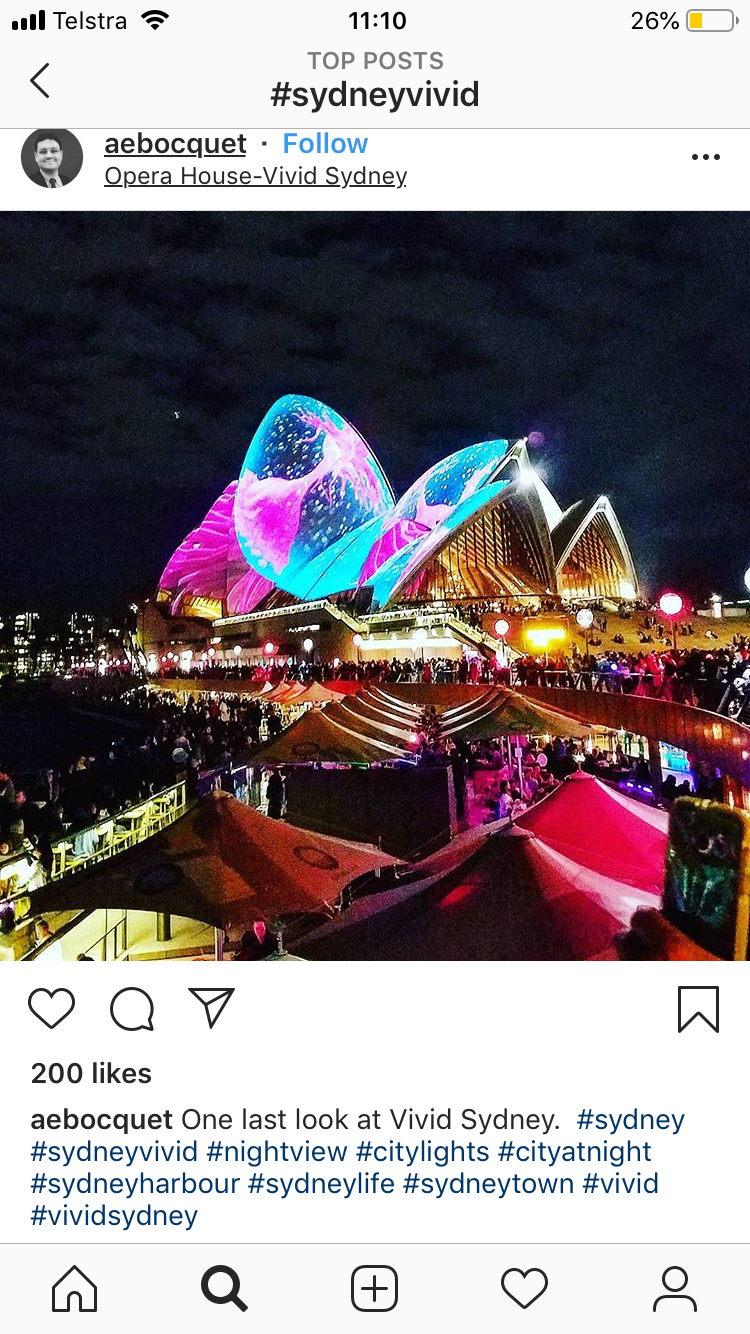Go to the Home tab
Viewport: 750px width, 1334px height.
pyautogui.click(x=75, y=1289)
